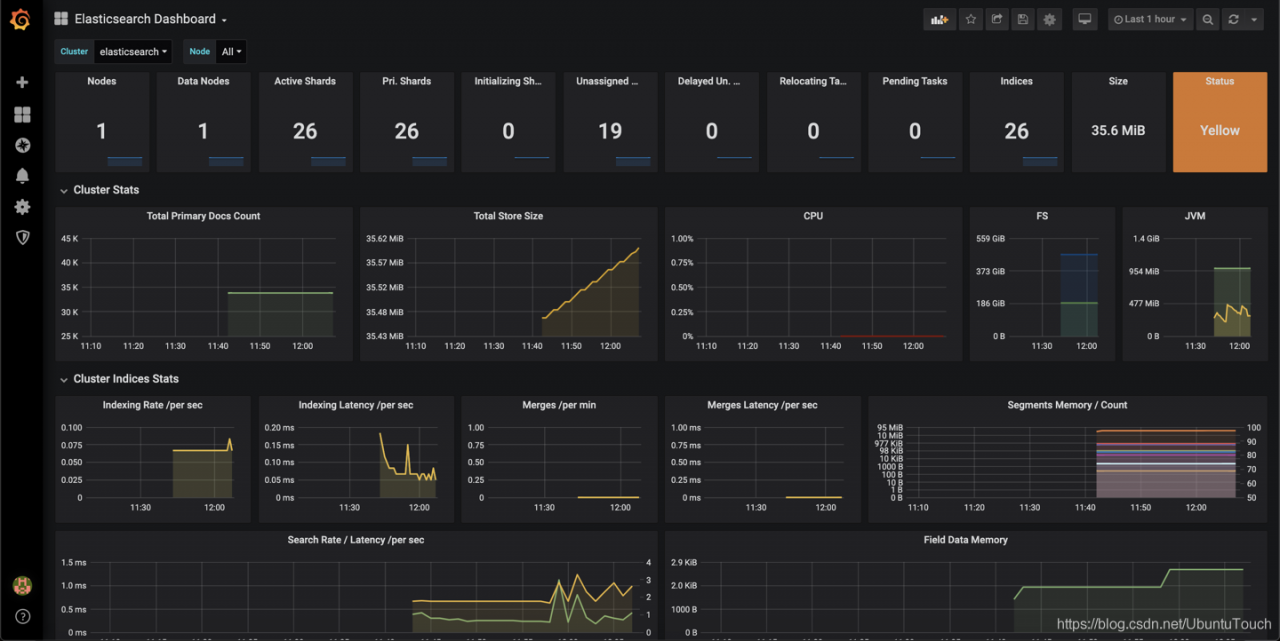Star this dashboard as favorite
The width and height of the screenshot is (1280, 641).
pos(971,19)
